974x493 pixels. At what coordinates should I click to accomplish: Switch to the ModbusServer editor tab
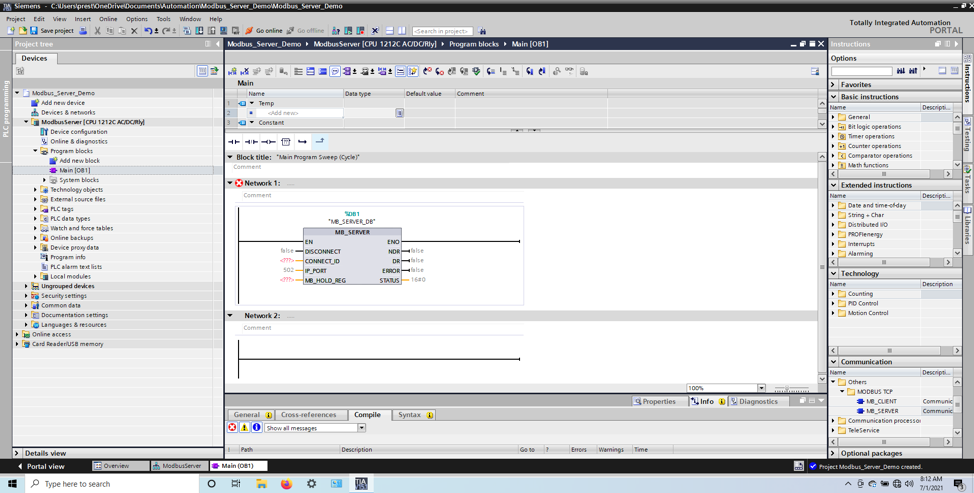click(x=178, y=466)
